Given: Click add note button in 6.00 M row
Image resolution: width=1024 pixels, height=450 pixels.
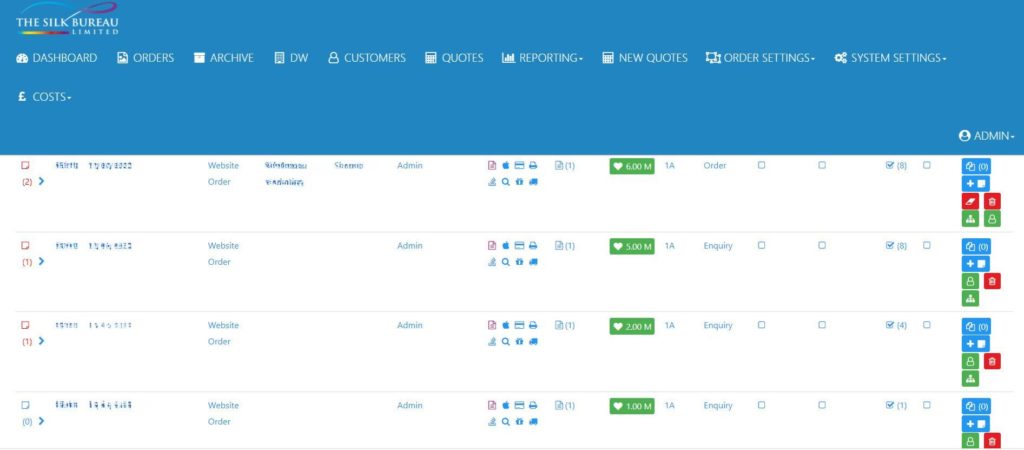Looking at the screenshot, I should coord(976,184).
